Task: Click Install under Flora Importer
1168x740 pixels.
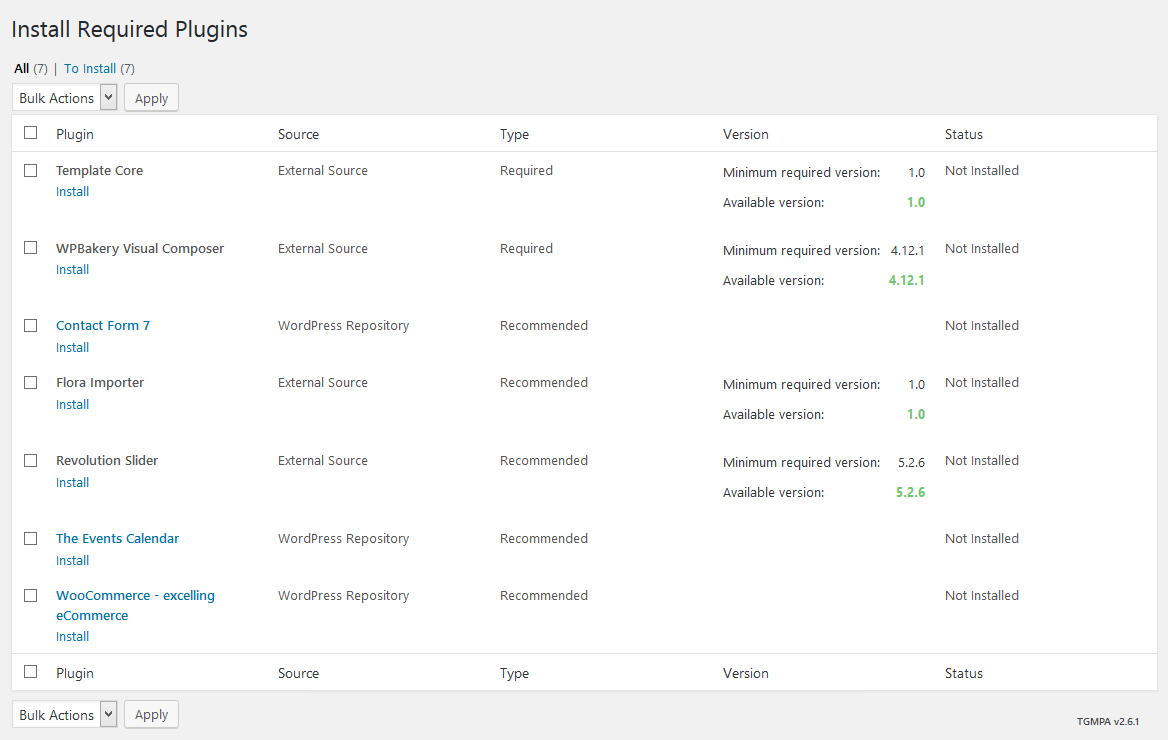Action: 72,405
